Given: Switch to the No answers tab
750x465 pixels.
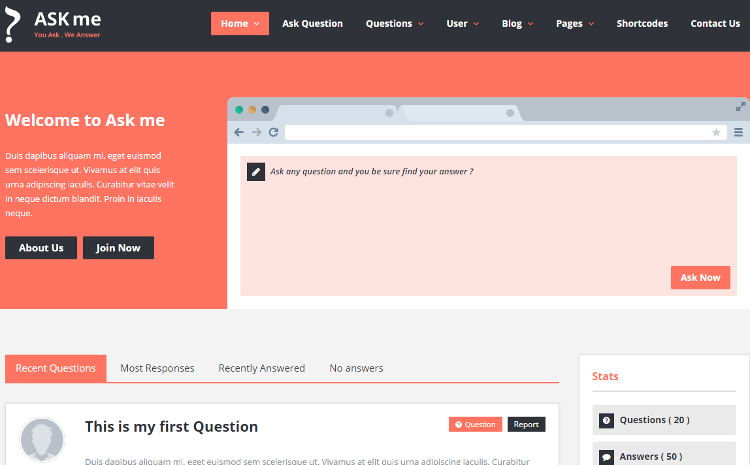Looking at the screenshot, I should click(x=356, y=368).
